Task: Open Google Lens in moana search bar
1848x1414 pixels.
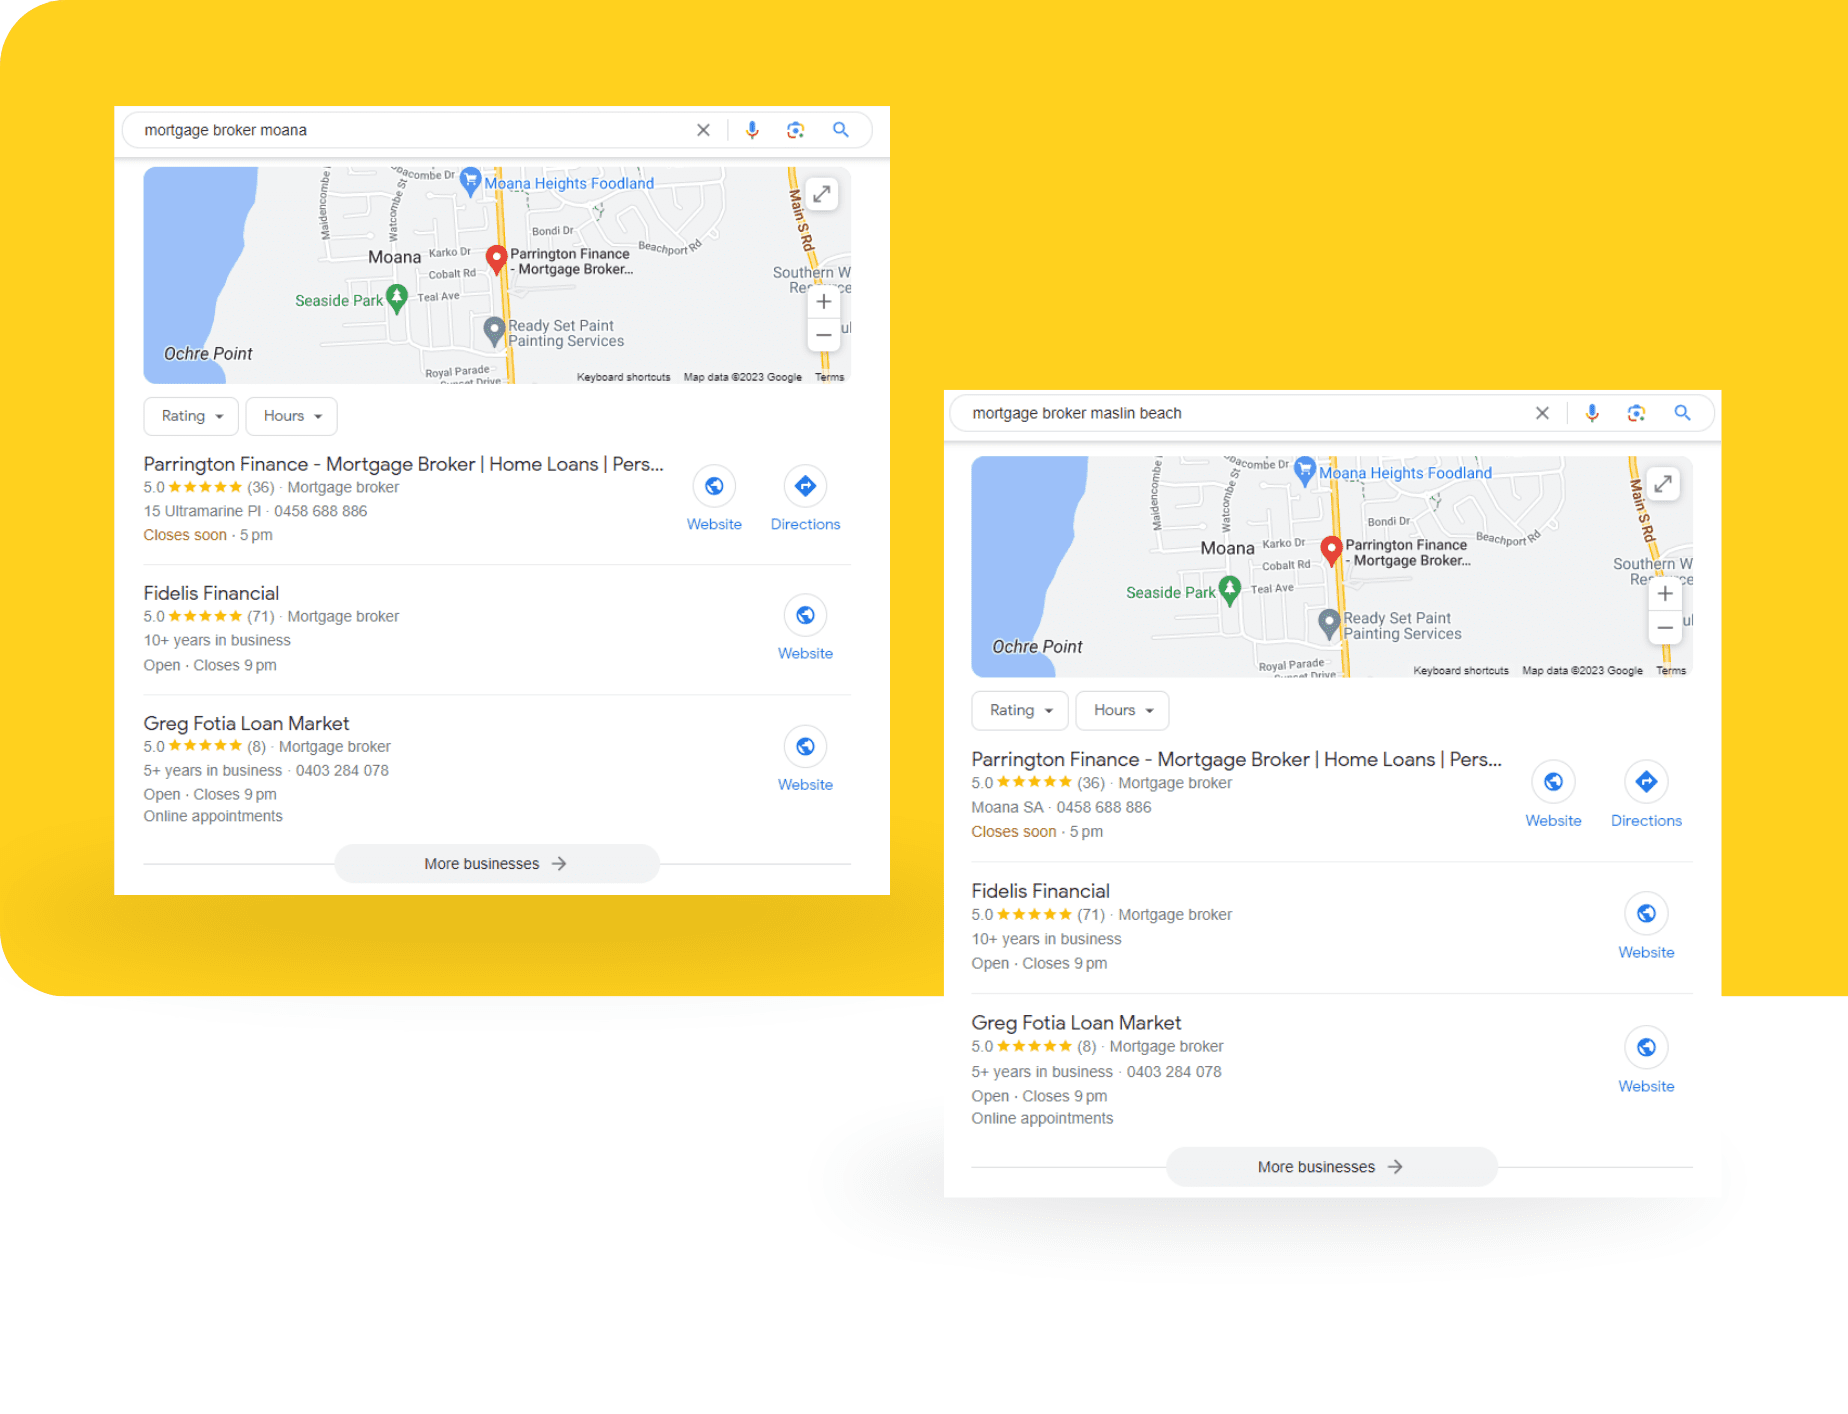Action: [795, 130]
